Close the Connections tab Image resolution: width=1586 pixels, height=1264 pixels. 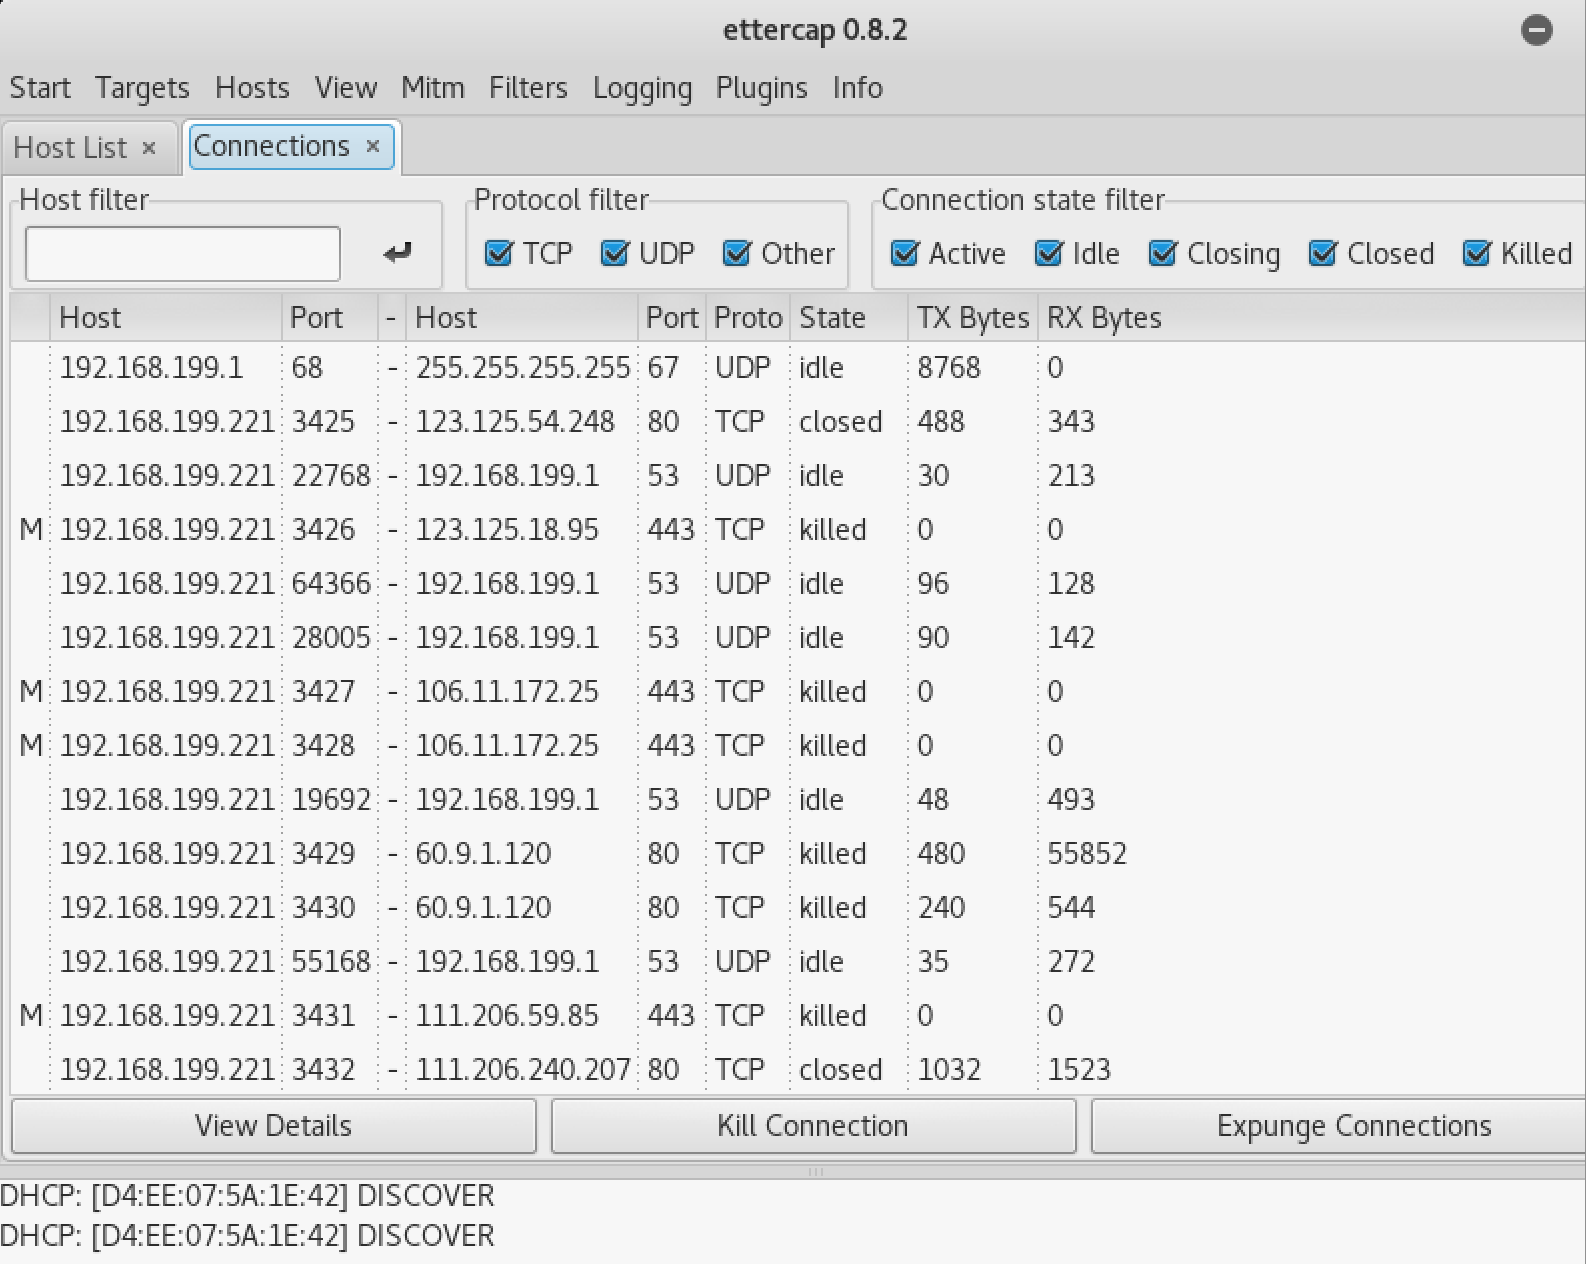coord(373,146)
